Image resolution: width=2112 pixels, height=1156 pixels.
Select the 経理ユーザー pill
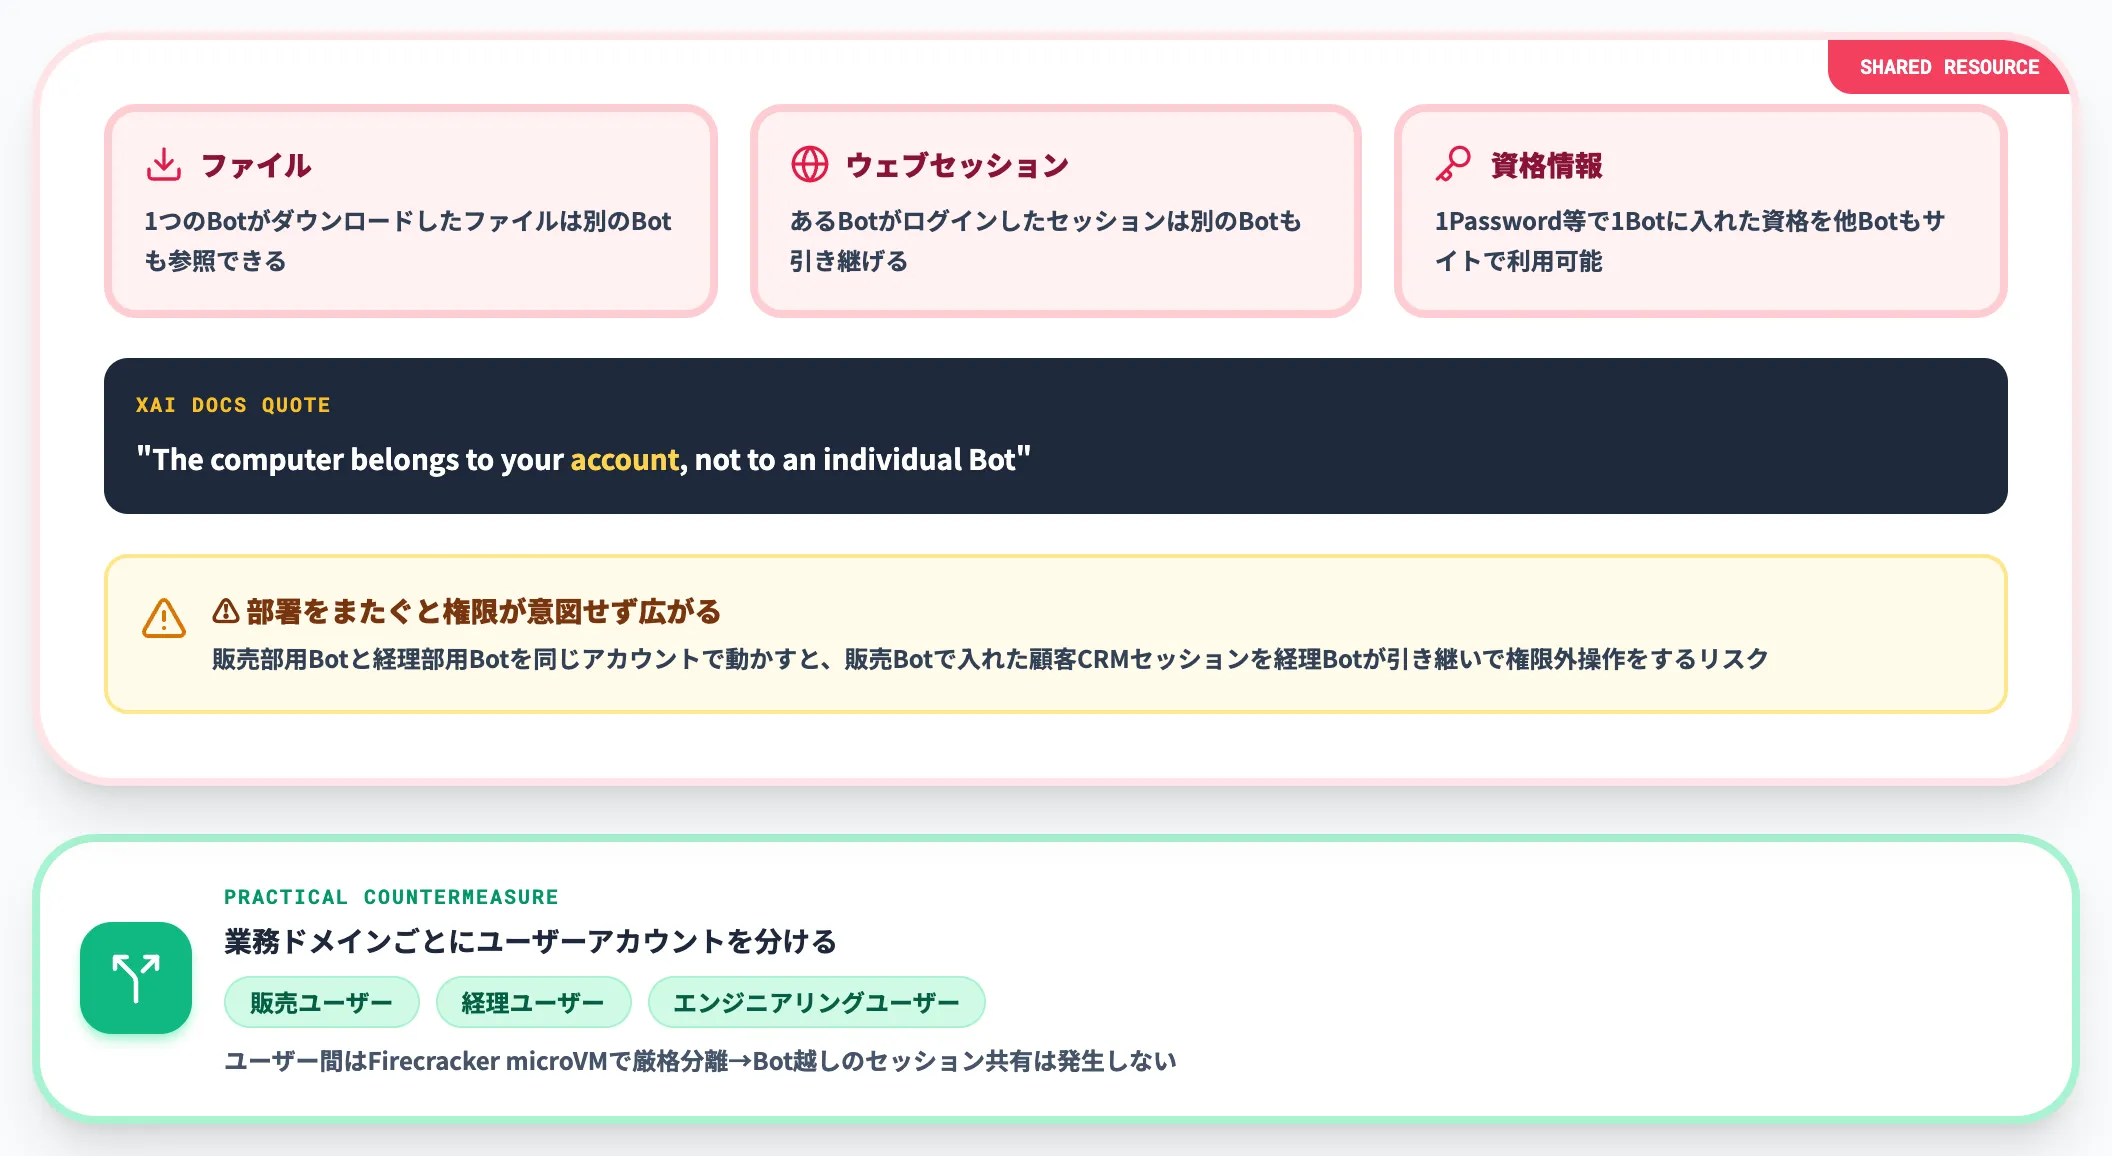click(534, 1002)
